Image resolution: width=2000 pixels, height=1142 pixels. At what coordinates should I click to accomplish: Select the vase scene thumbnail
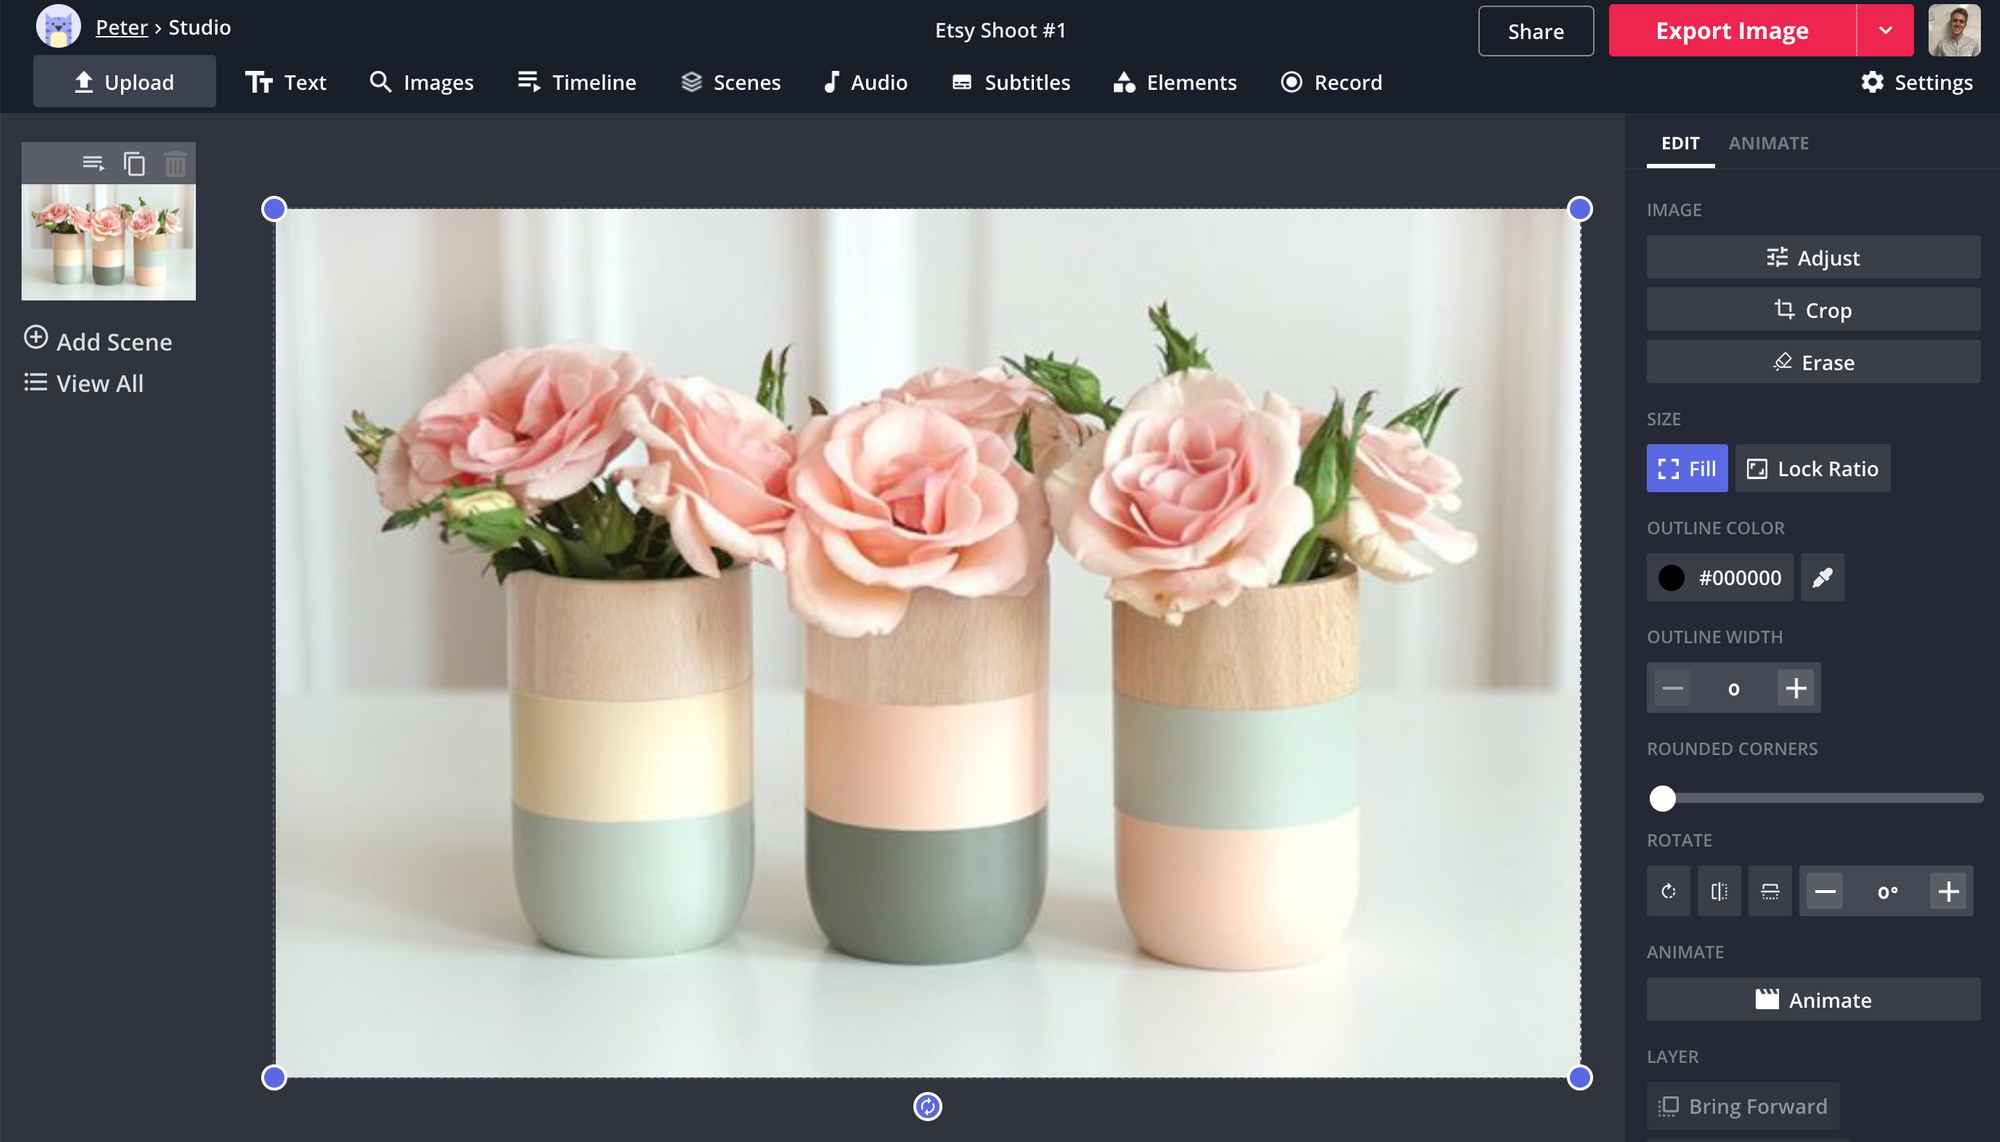click(108, 241)
